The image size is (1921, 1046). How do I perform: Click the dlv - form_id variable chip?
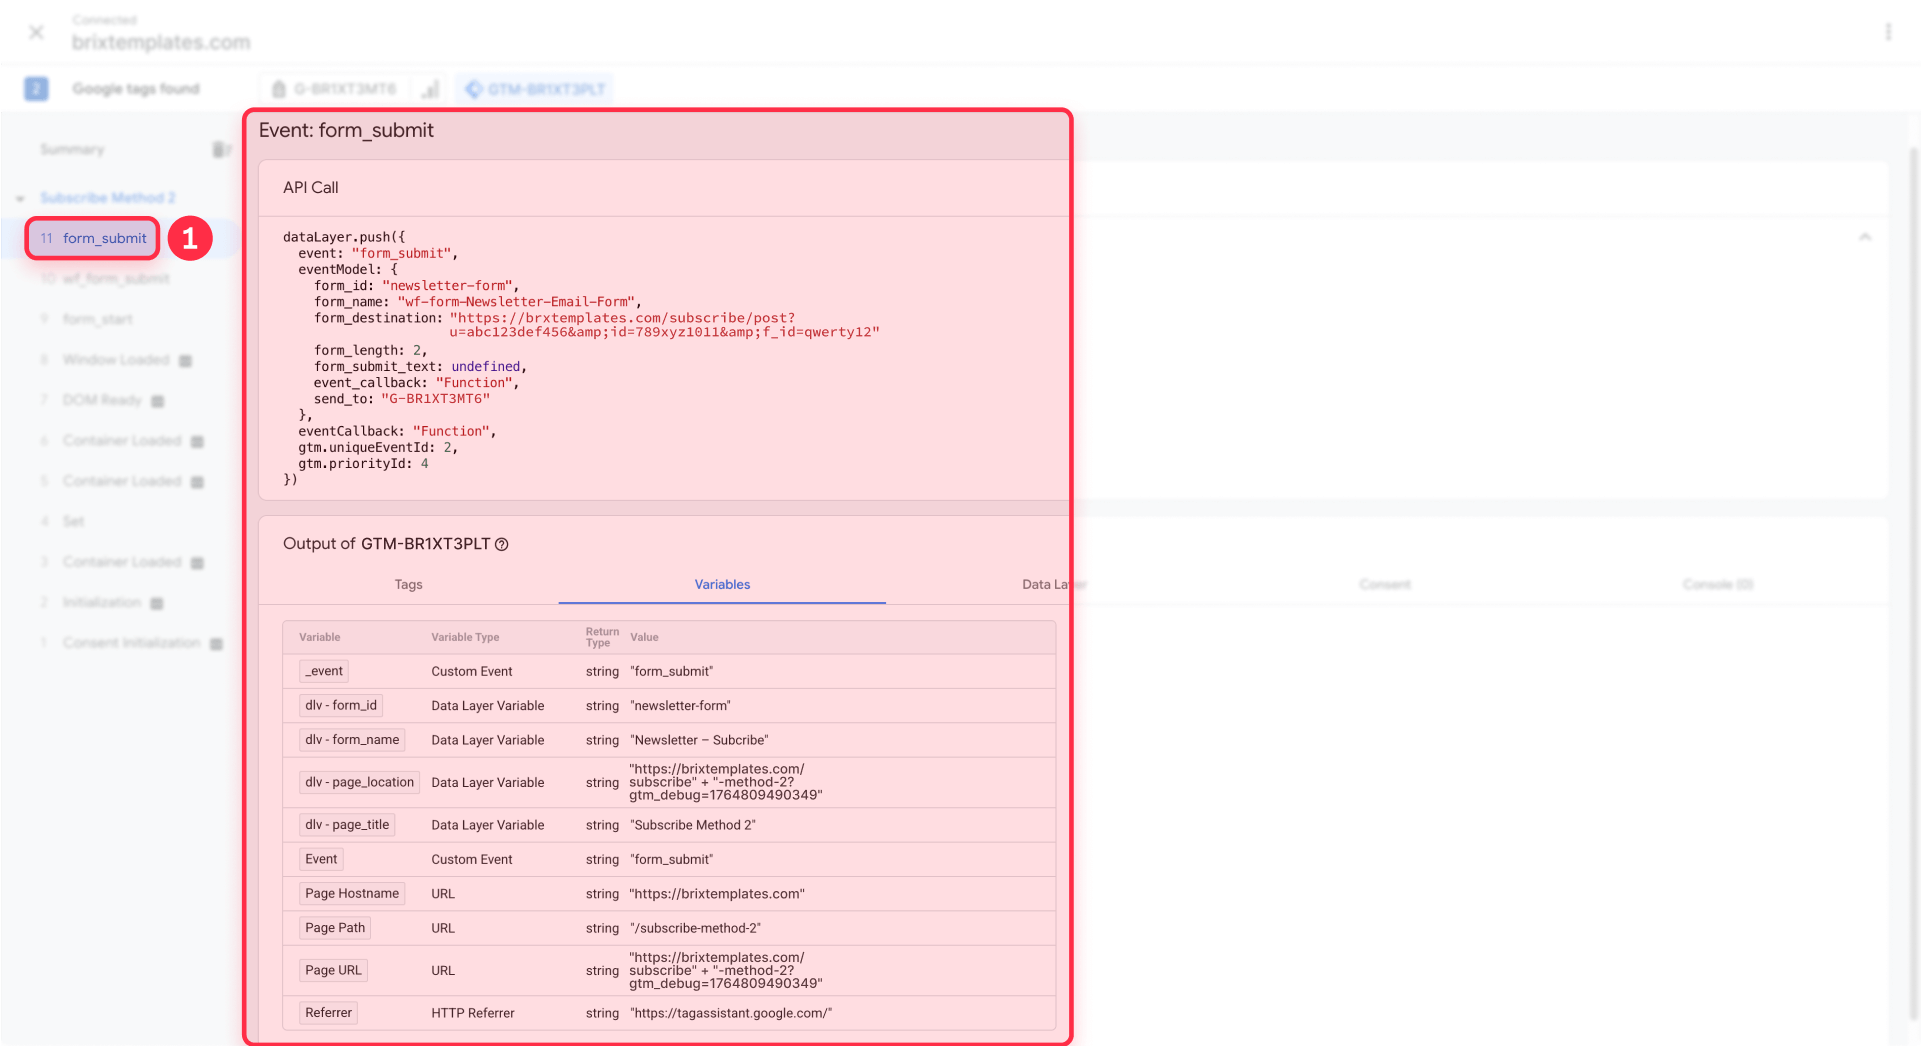point(341,705)
